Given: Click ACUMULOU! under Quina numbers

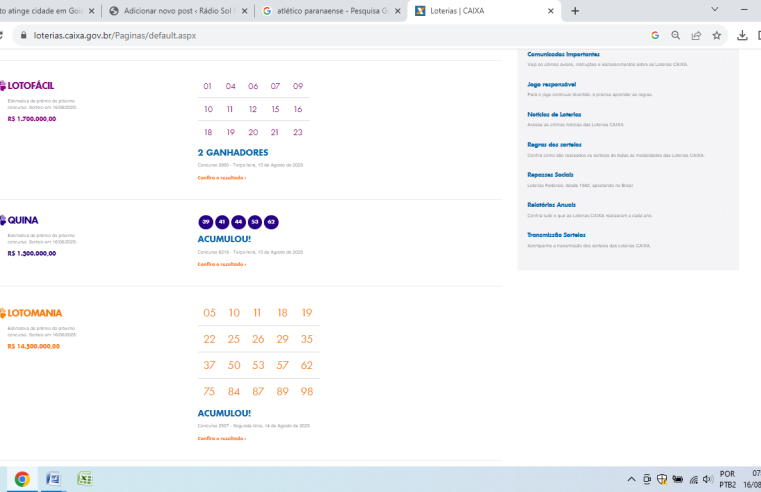Looking at the screenshot, I should pyautogui.click(x=224, y=239).
